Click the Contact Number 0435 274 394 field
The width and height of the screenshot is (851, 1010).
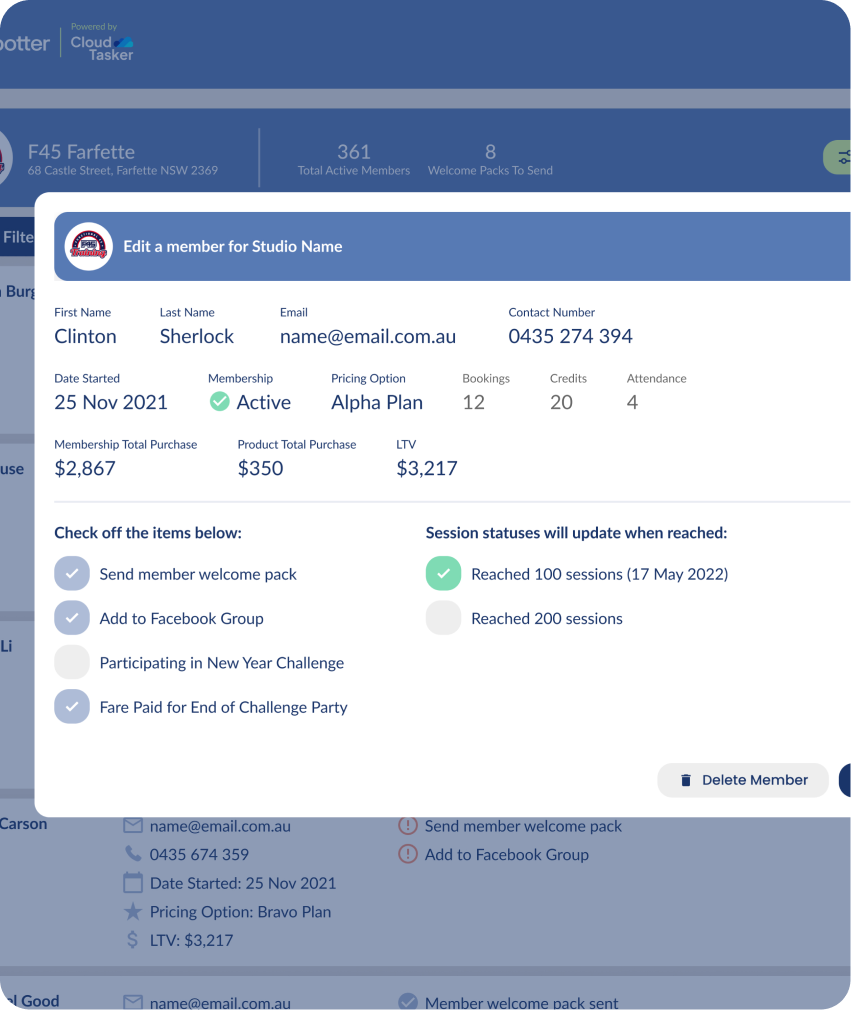(570, 336)
